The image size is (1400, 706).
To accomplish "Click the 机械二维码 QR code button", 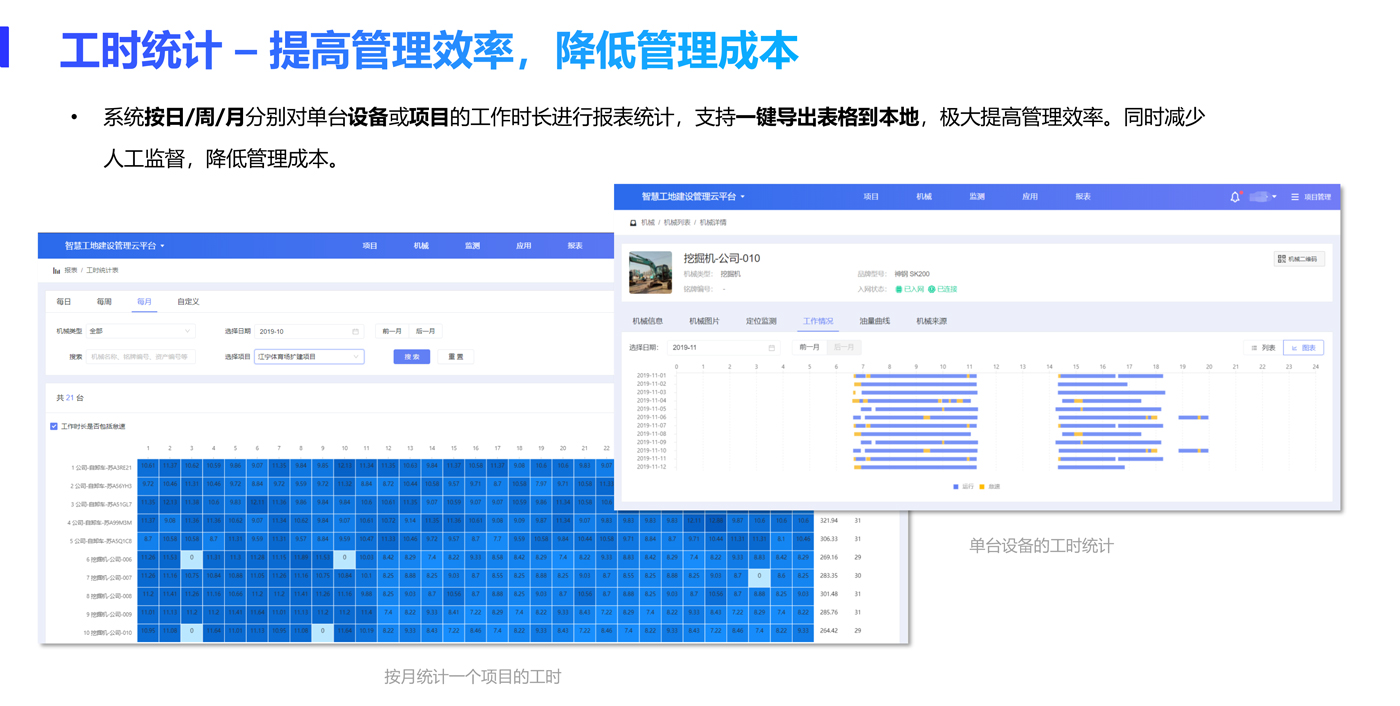I will click(1299, 259).
